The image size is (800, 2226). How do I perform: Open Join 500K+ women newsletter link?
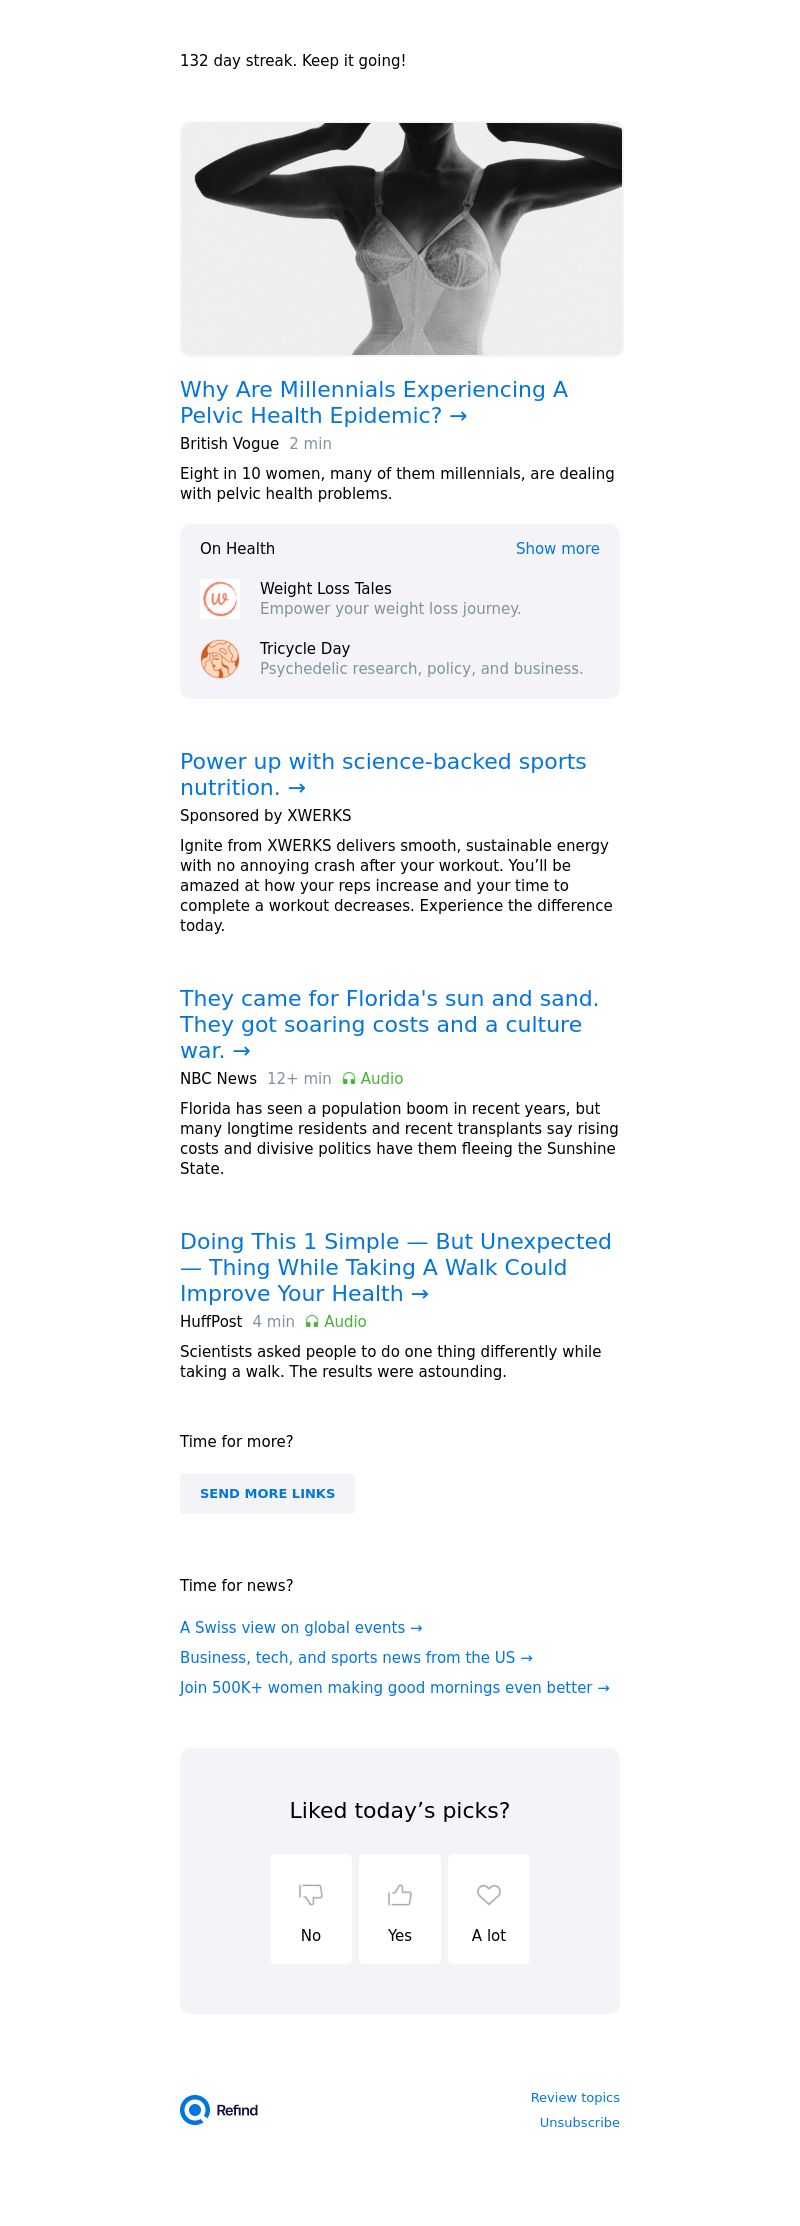[394, 1688]
